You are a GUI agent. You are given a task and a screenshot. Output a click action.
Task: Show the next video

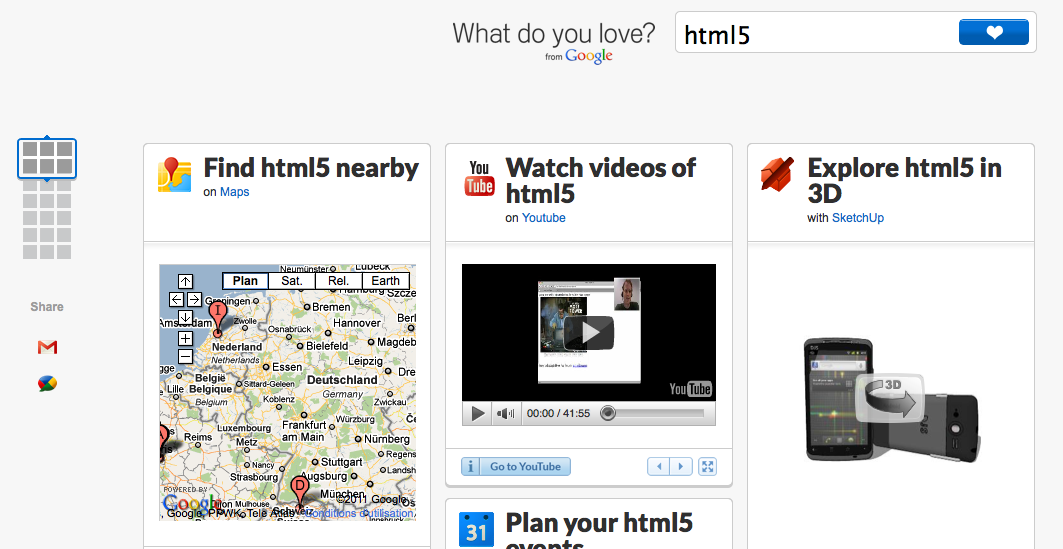click(681, 466)
